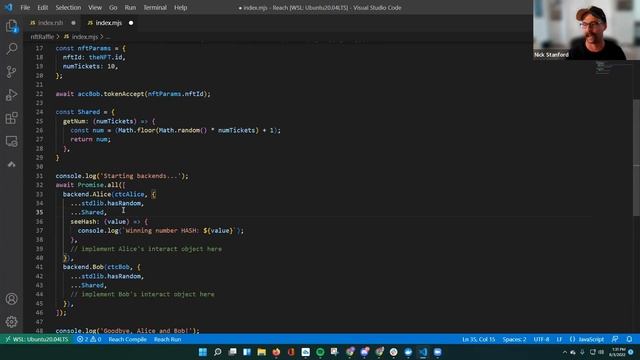
Task: Click Reach Compile in status bar
Action: (127, 339)
